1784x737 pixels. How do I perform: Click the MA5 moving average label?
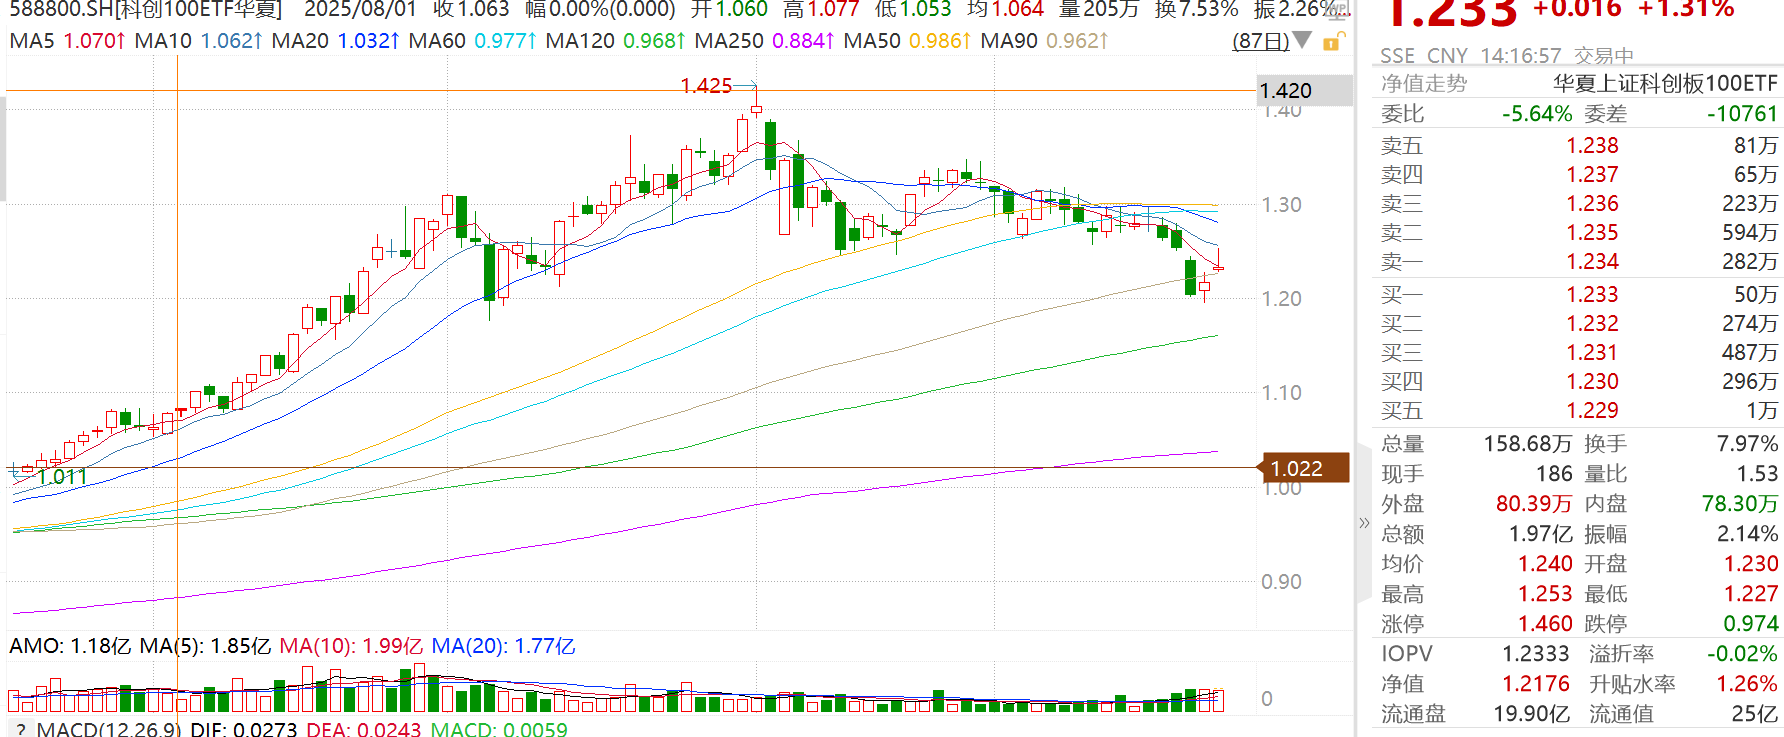tap(32, 41)
